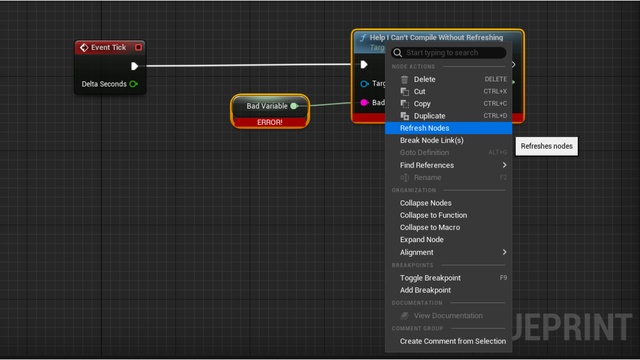
Task: Click the blue Target input pin
Action: coord(364,84)
